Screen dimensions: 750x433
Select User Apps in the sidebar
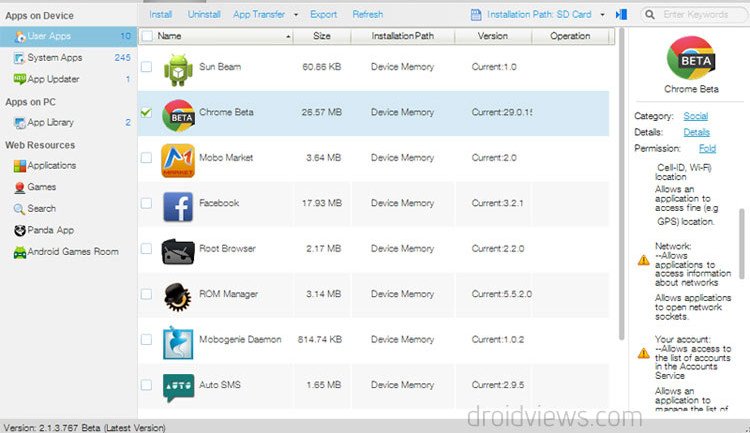[x=68, y=36]
